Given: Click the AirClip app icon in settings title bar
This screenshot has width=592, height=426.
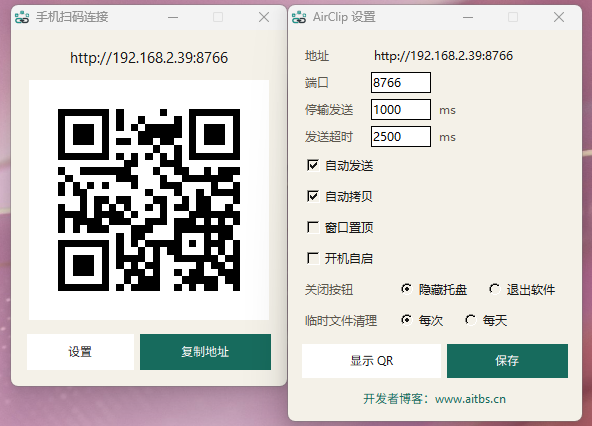Looking at the screenshot, I should (x=299, y=17).
